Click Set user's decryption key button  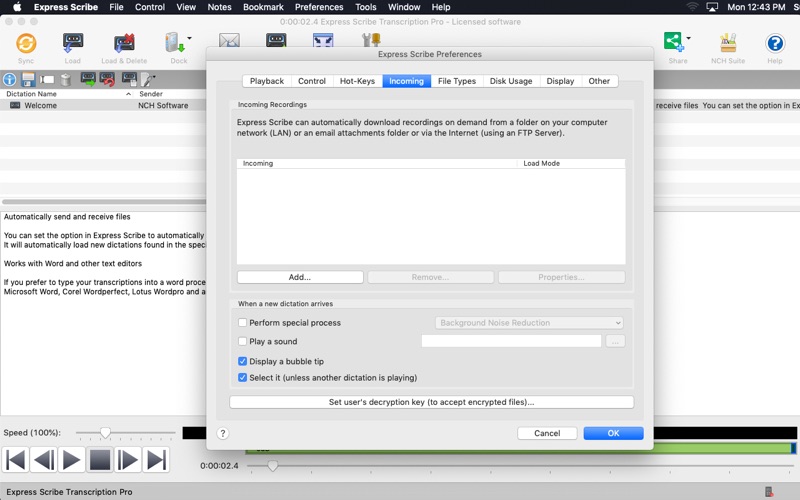[x=431, y=402]
